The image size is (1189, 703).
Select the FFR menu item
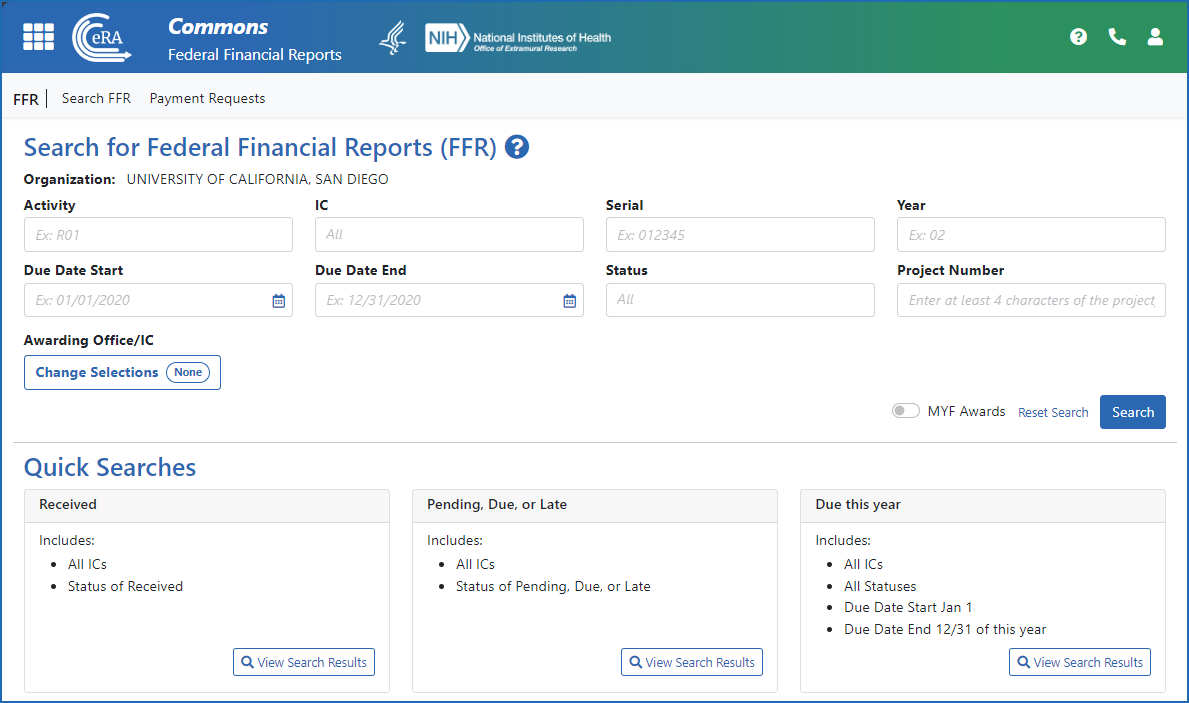click(26, 99)
